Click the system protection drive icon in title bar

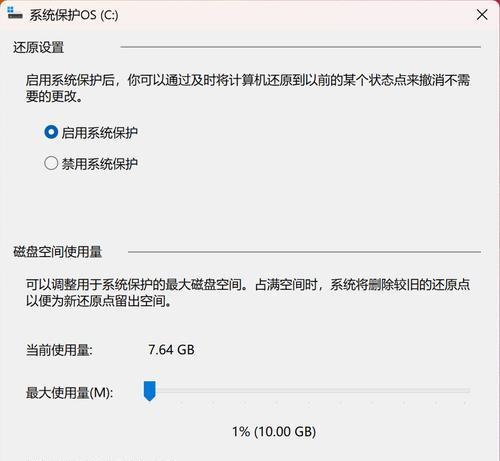point(14,13)
